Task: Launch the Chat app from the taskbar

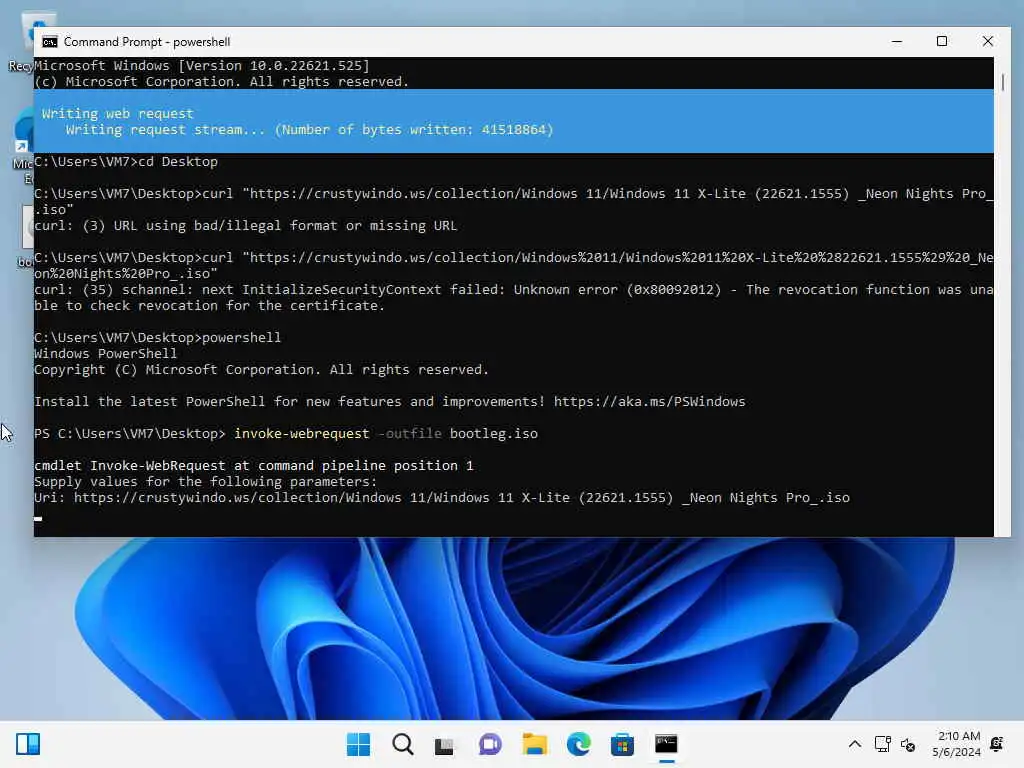Action: pyautogui.click(x=490, y=744)
